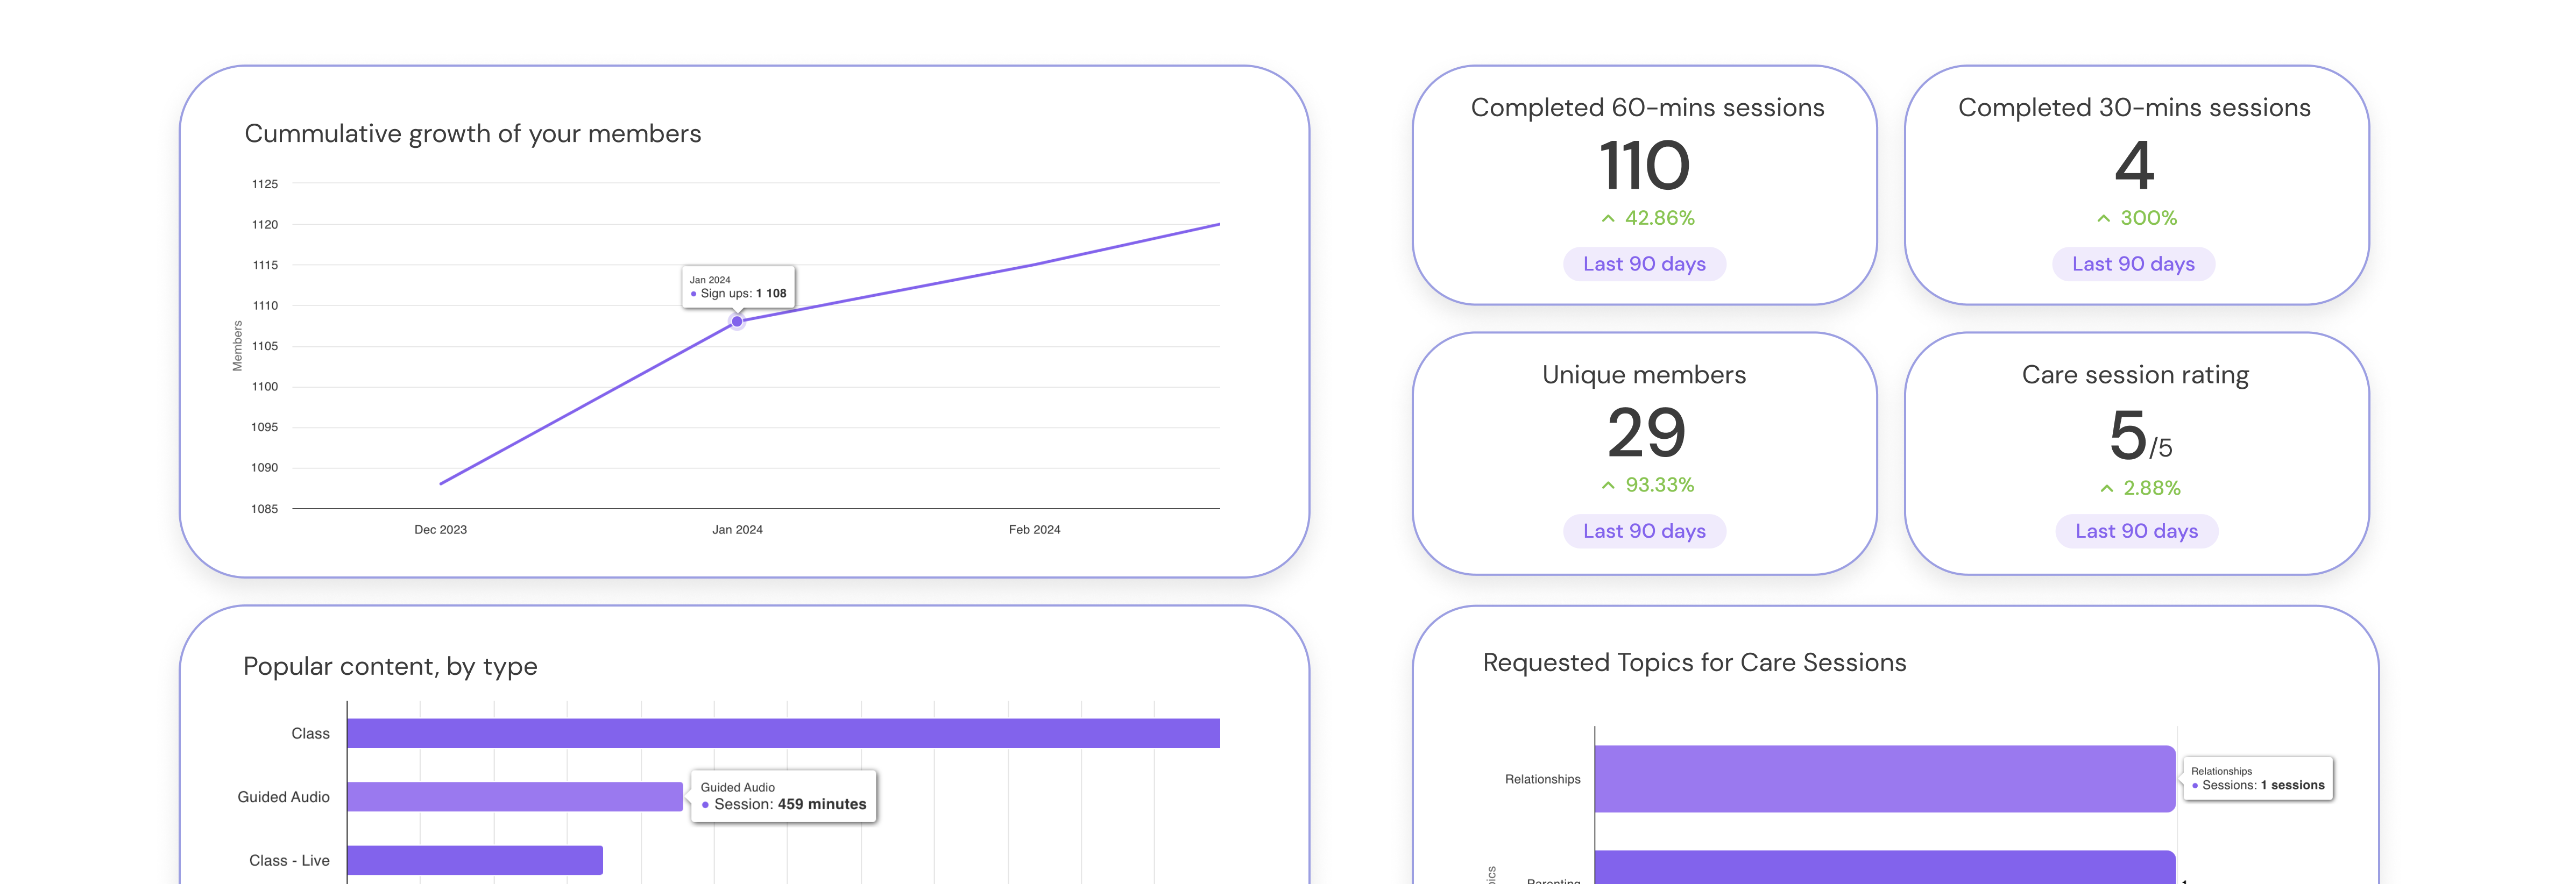Image resolution: width=2576 pixels, height=884 pixels.
Task: Click the up arrow beside 300%
Action: [x=2104, y=218]
